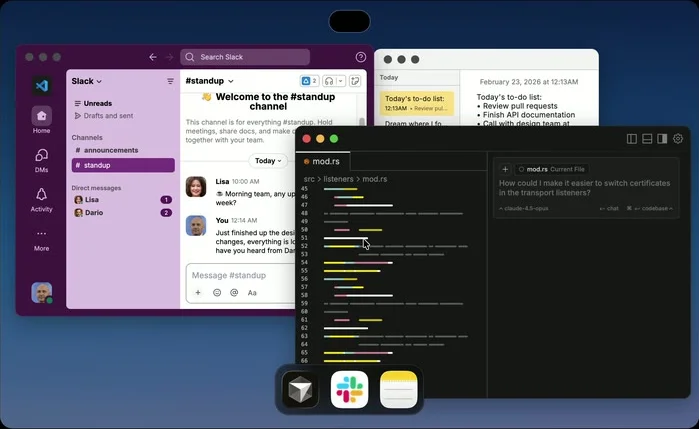
Task: Click the mod.rs Current File context chip
Action: pyautogui.click(x=551, y=169)
